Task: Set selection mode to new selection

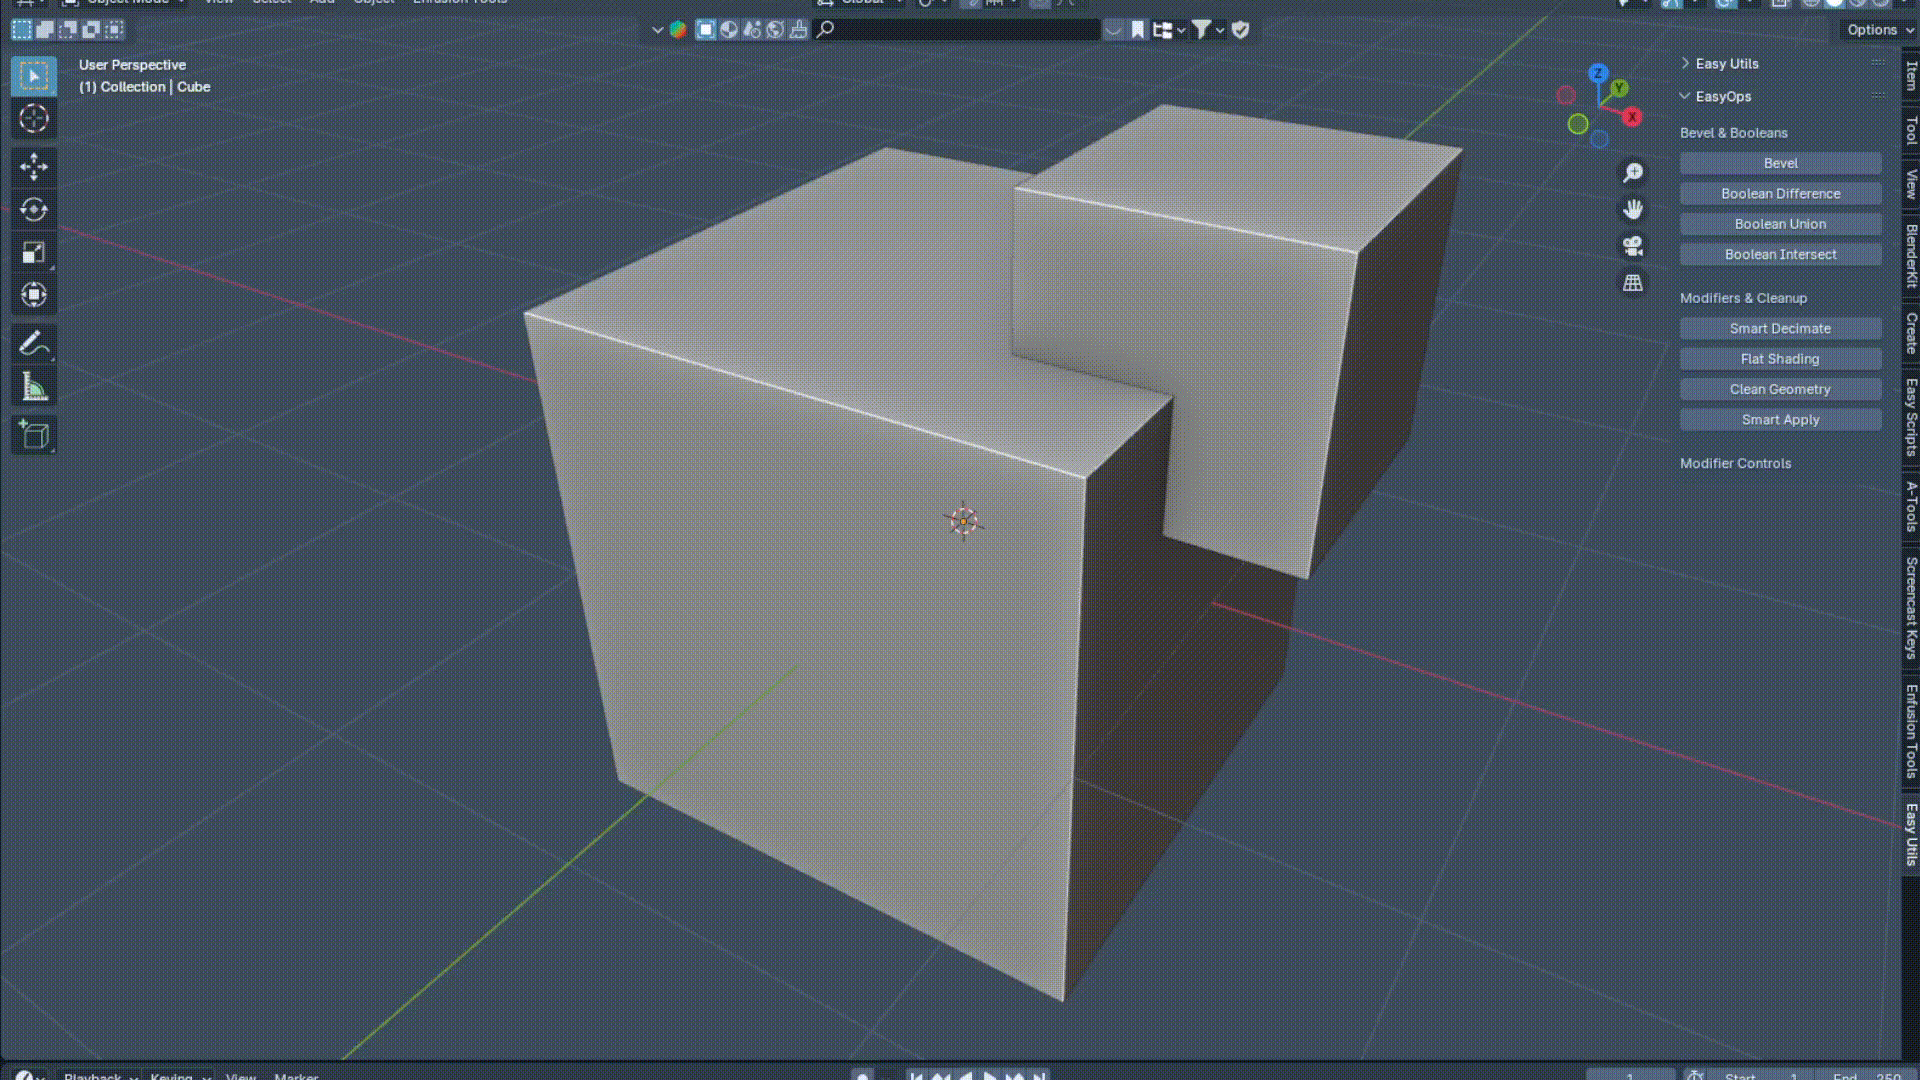Action: pos(22,30)
